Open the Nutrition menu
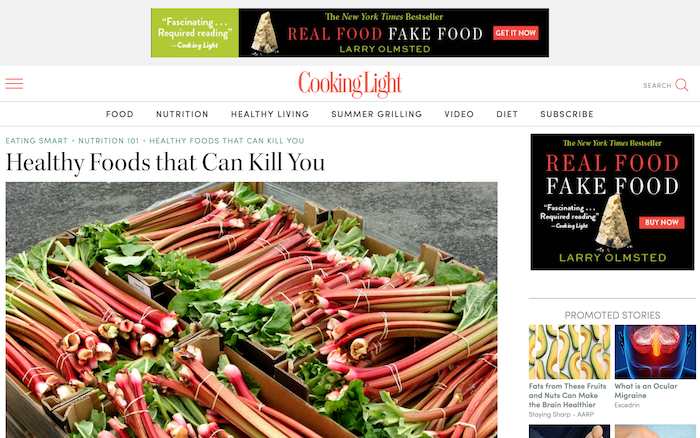The height and width of the screenshot is (438, 700). coord(182,114)
